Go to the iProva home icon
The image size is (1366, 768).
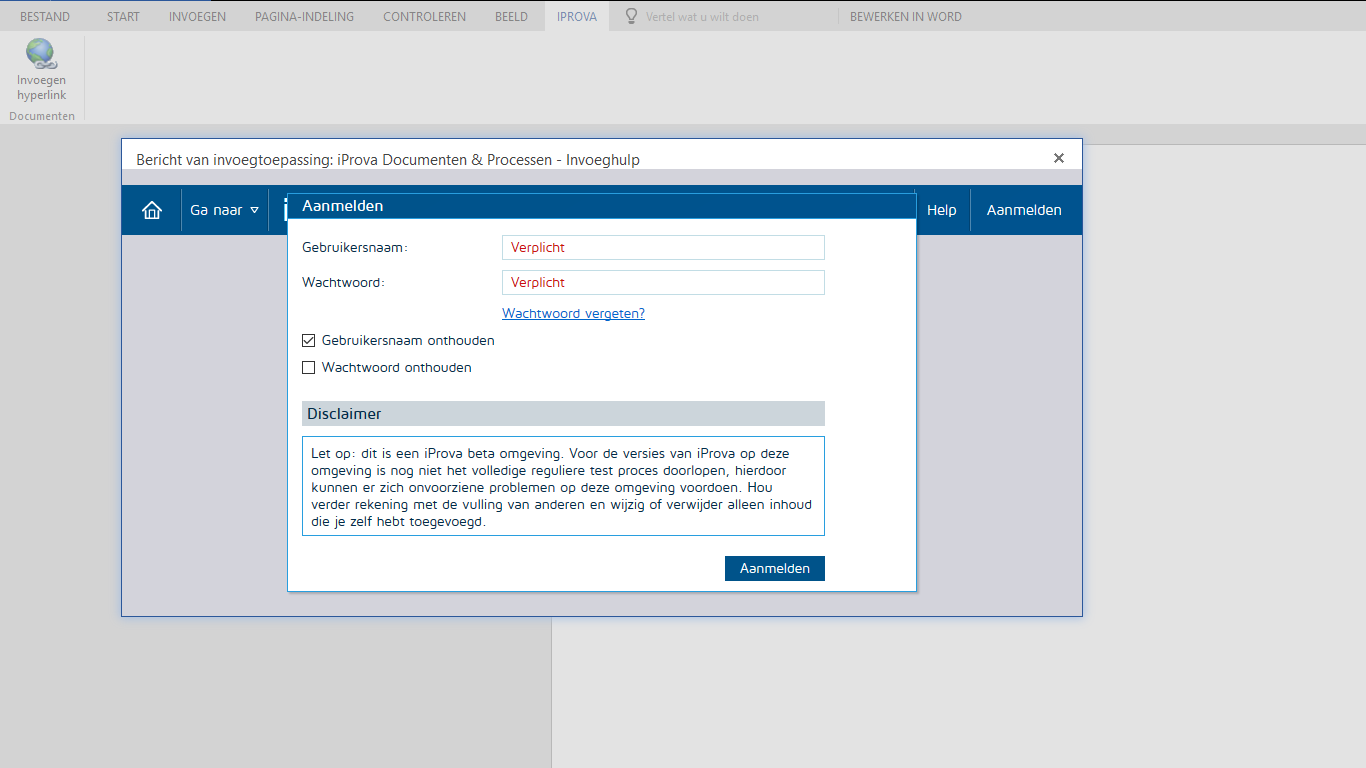[152, 210]
